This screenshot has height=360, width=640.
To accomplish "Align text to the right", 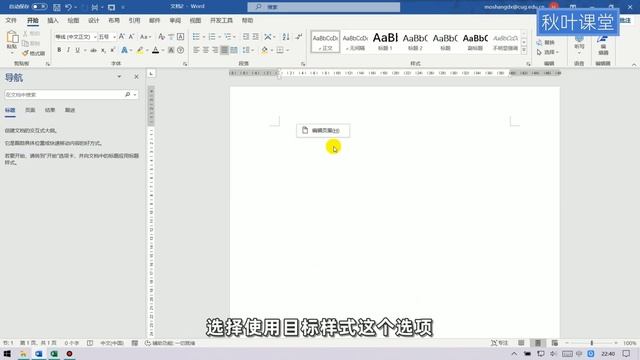I will [x=215, y=50].
